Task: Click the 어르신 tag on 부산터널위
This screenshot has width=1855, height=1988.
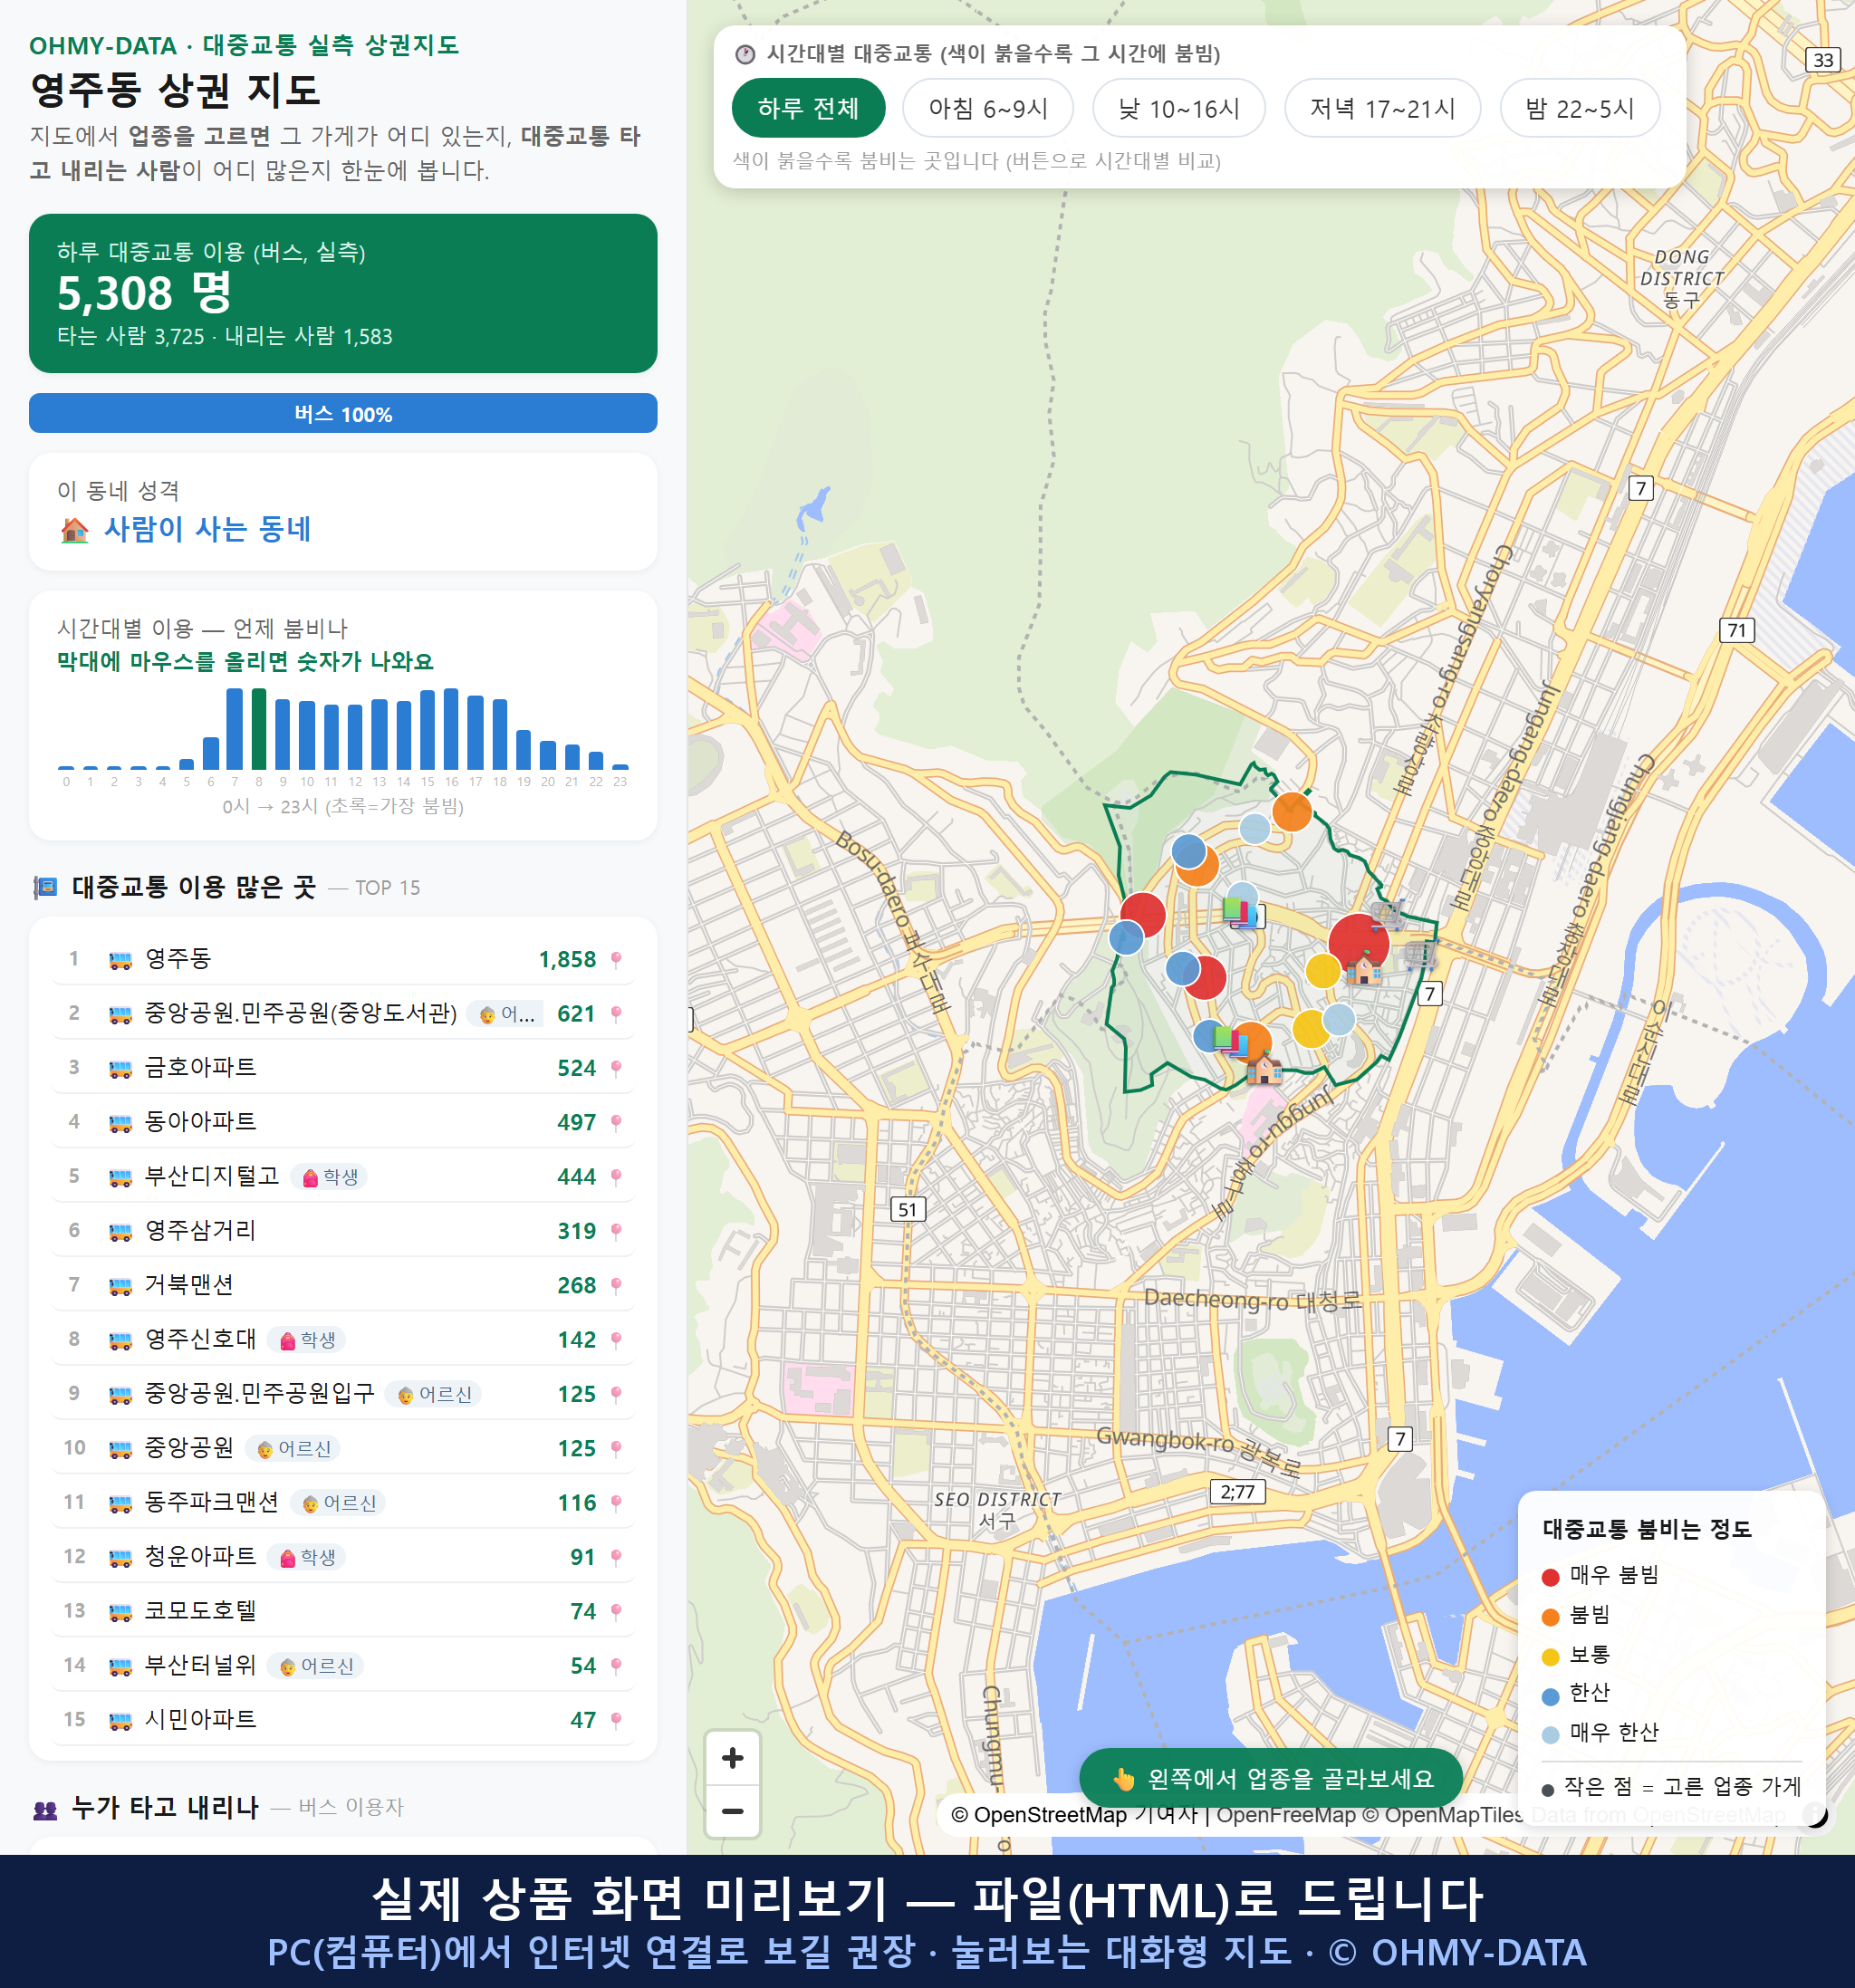Action: [x=316, y=1666]
